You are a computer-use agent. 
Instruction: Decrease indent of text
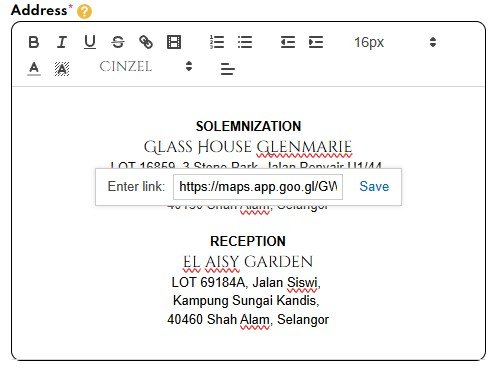click(288, 42)
